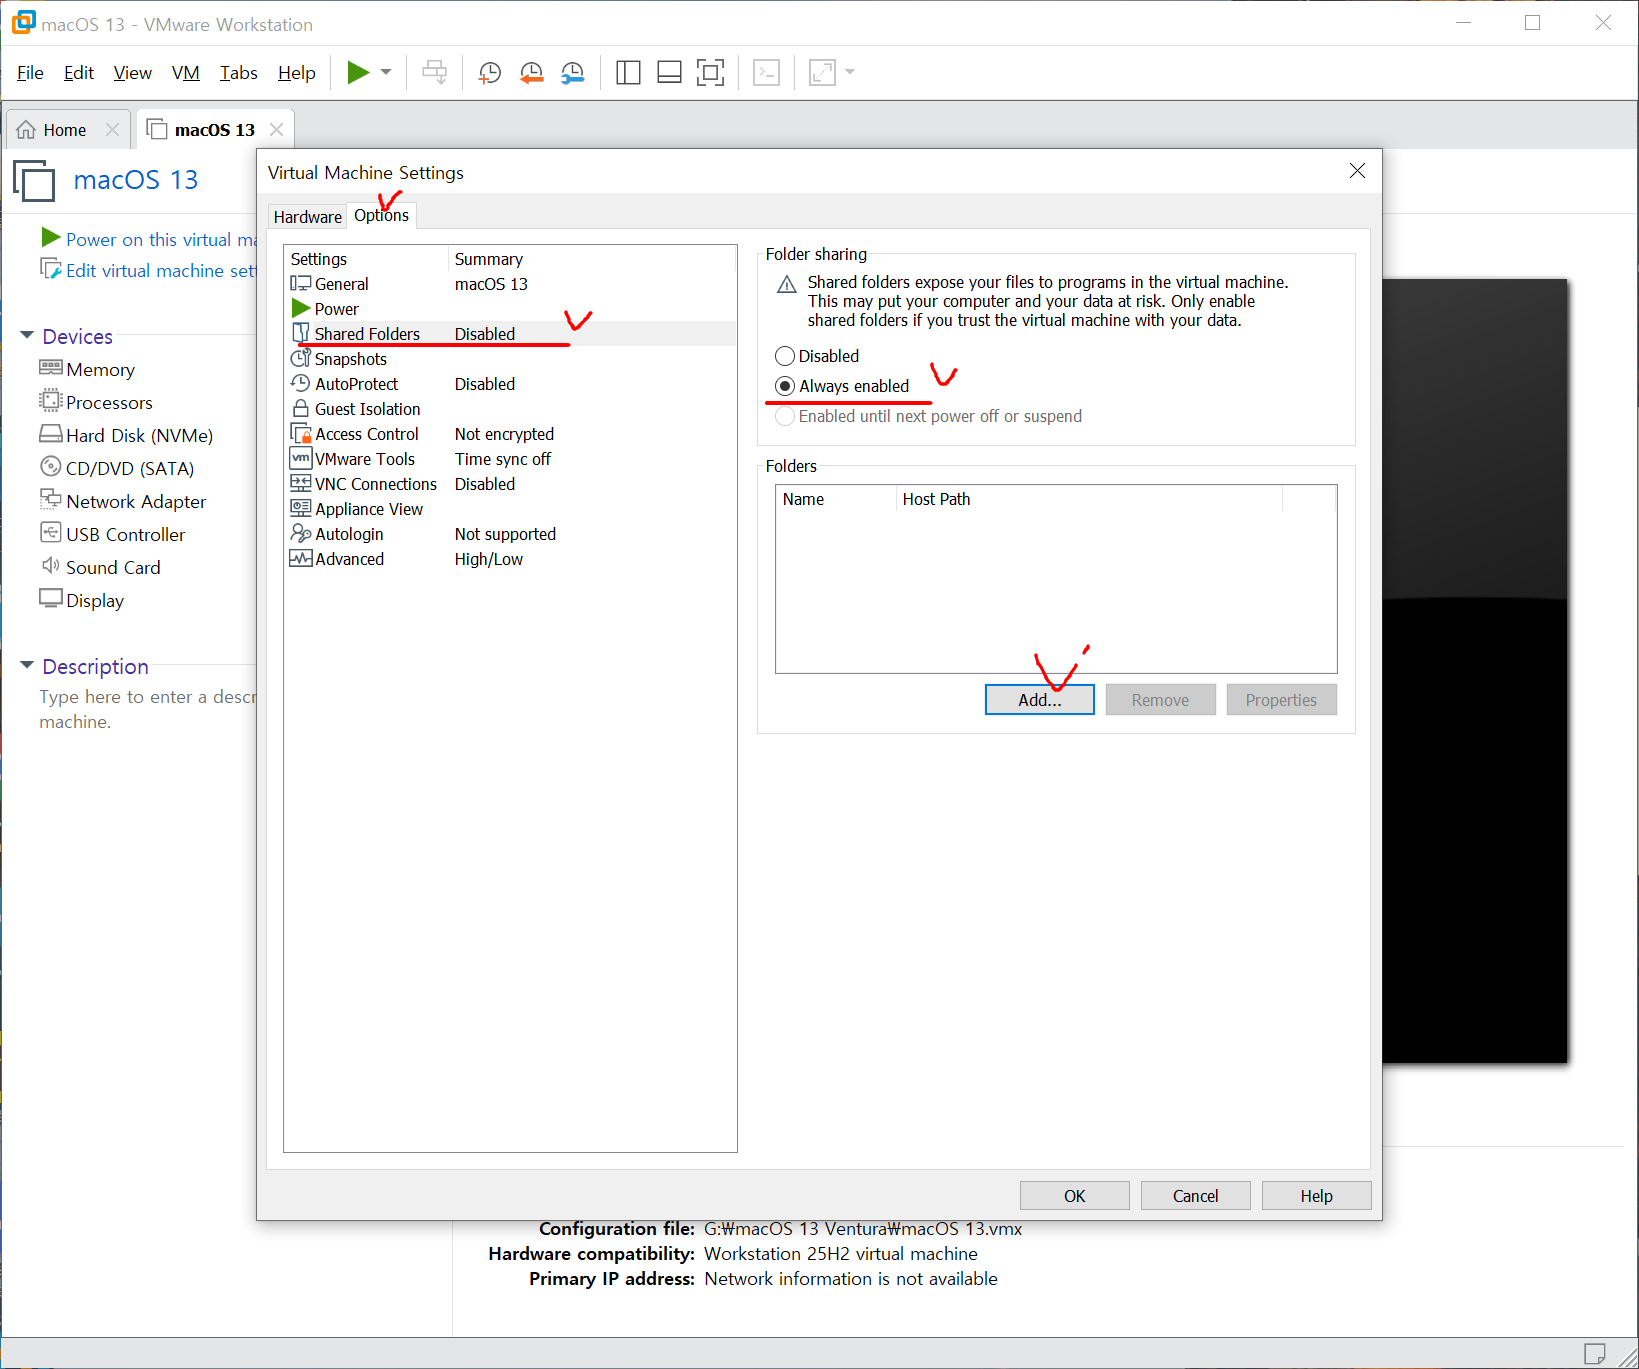Select the General settings row

coord(510,284)
